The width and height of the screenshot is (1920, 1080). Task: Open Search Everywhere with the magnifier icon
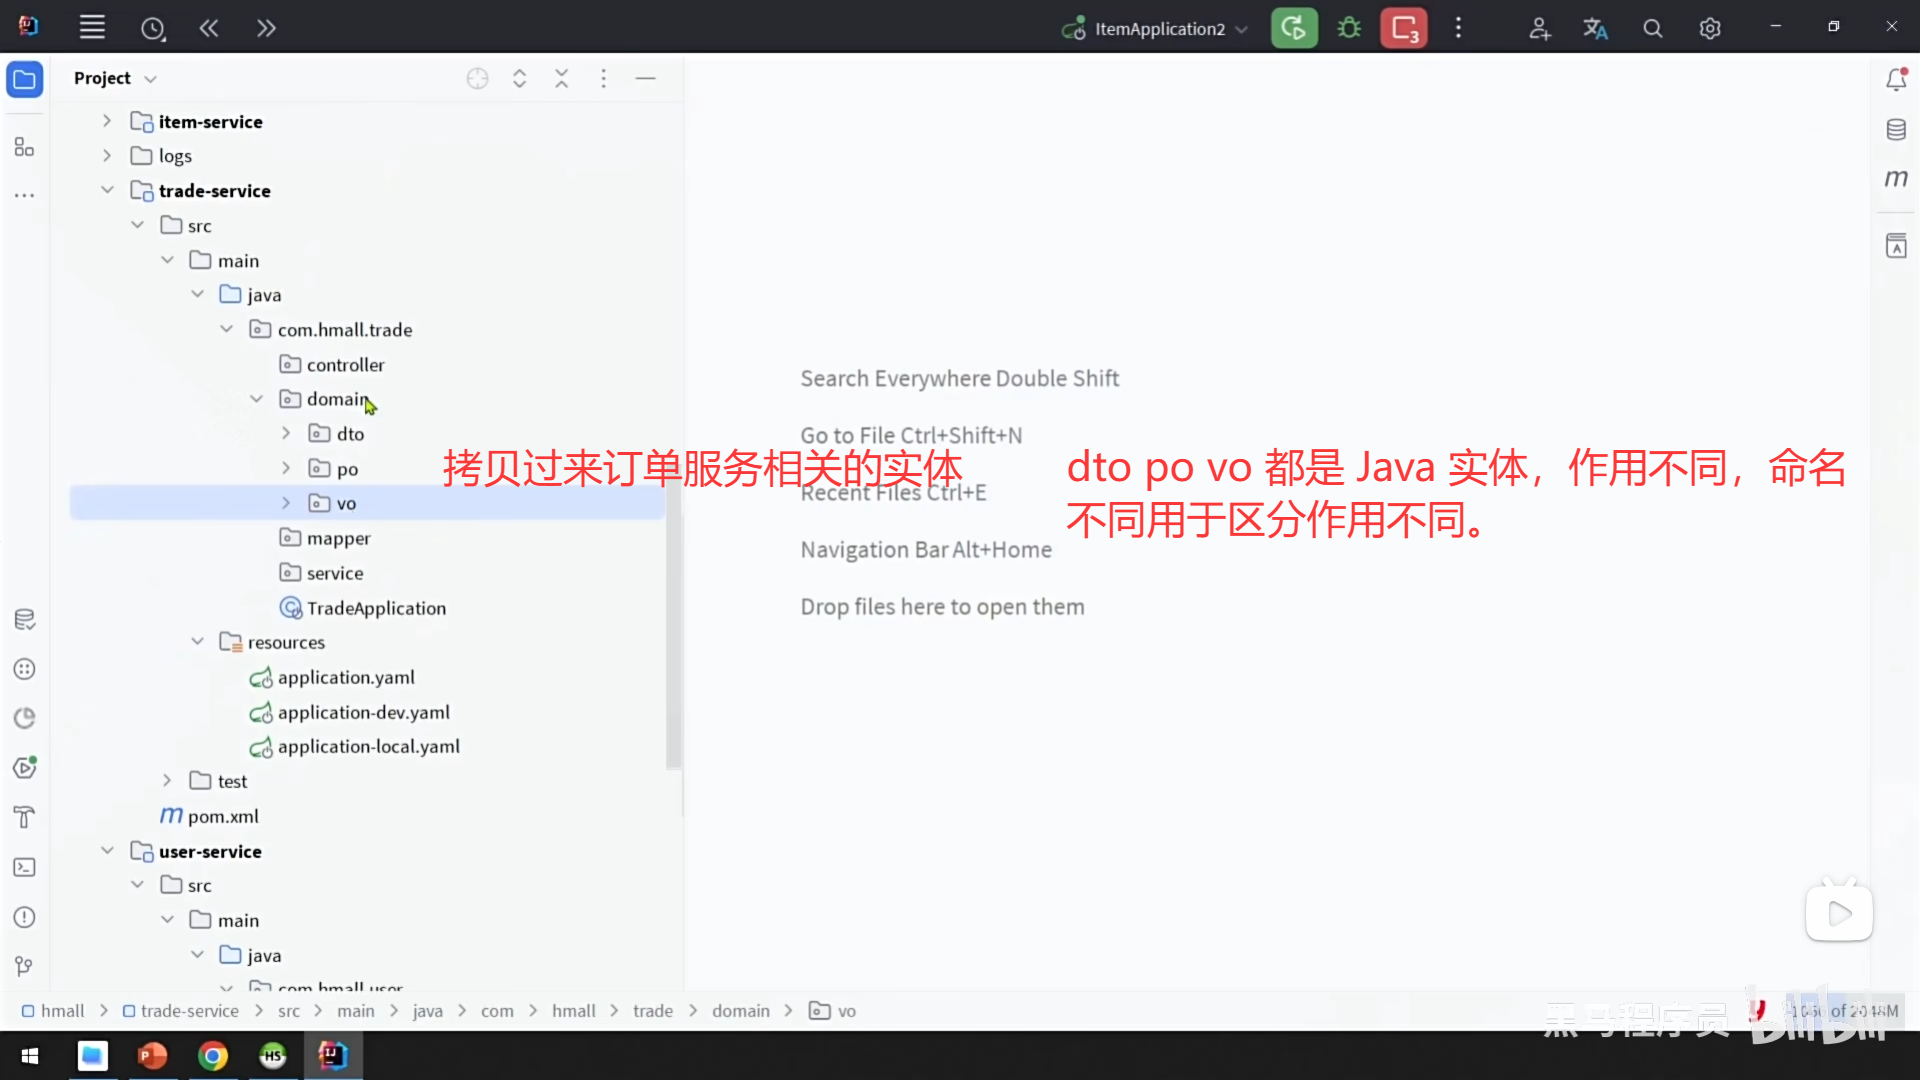[1652, 27]
